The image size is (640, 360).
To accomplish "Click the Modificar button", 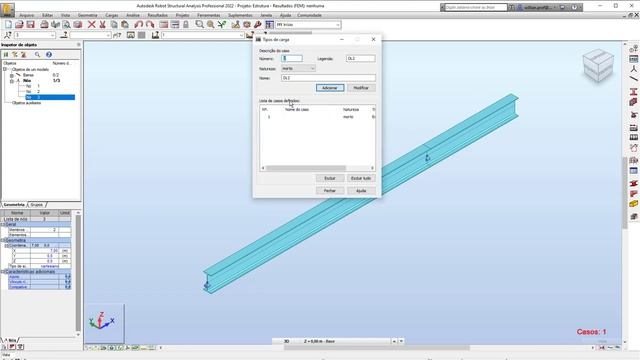I will [x=361, y=88].
